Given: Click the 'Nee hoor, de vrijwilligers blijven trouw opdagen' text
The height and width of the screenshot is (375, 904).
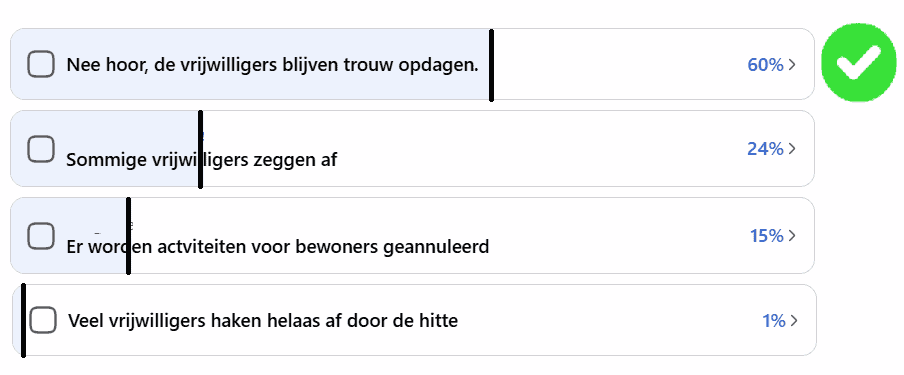Looking at the screenshot, I should [273, 65].
